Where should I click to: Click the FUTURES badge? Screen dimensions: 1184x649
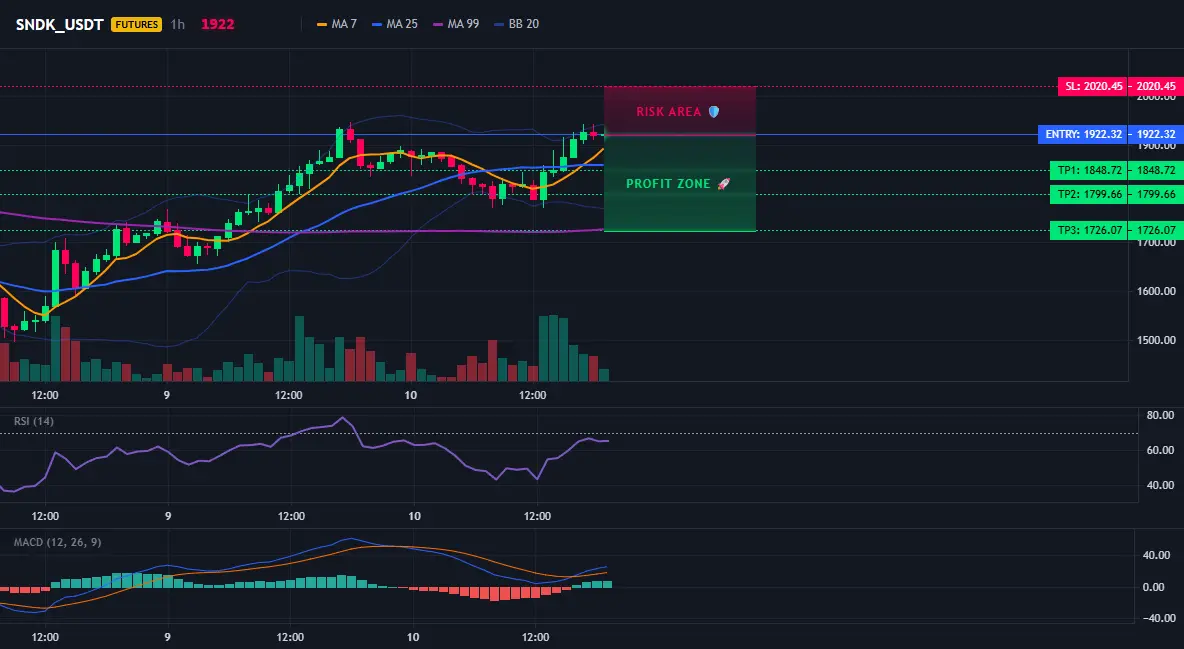coord(137,24)
